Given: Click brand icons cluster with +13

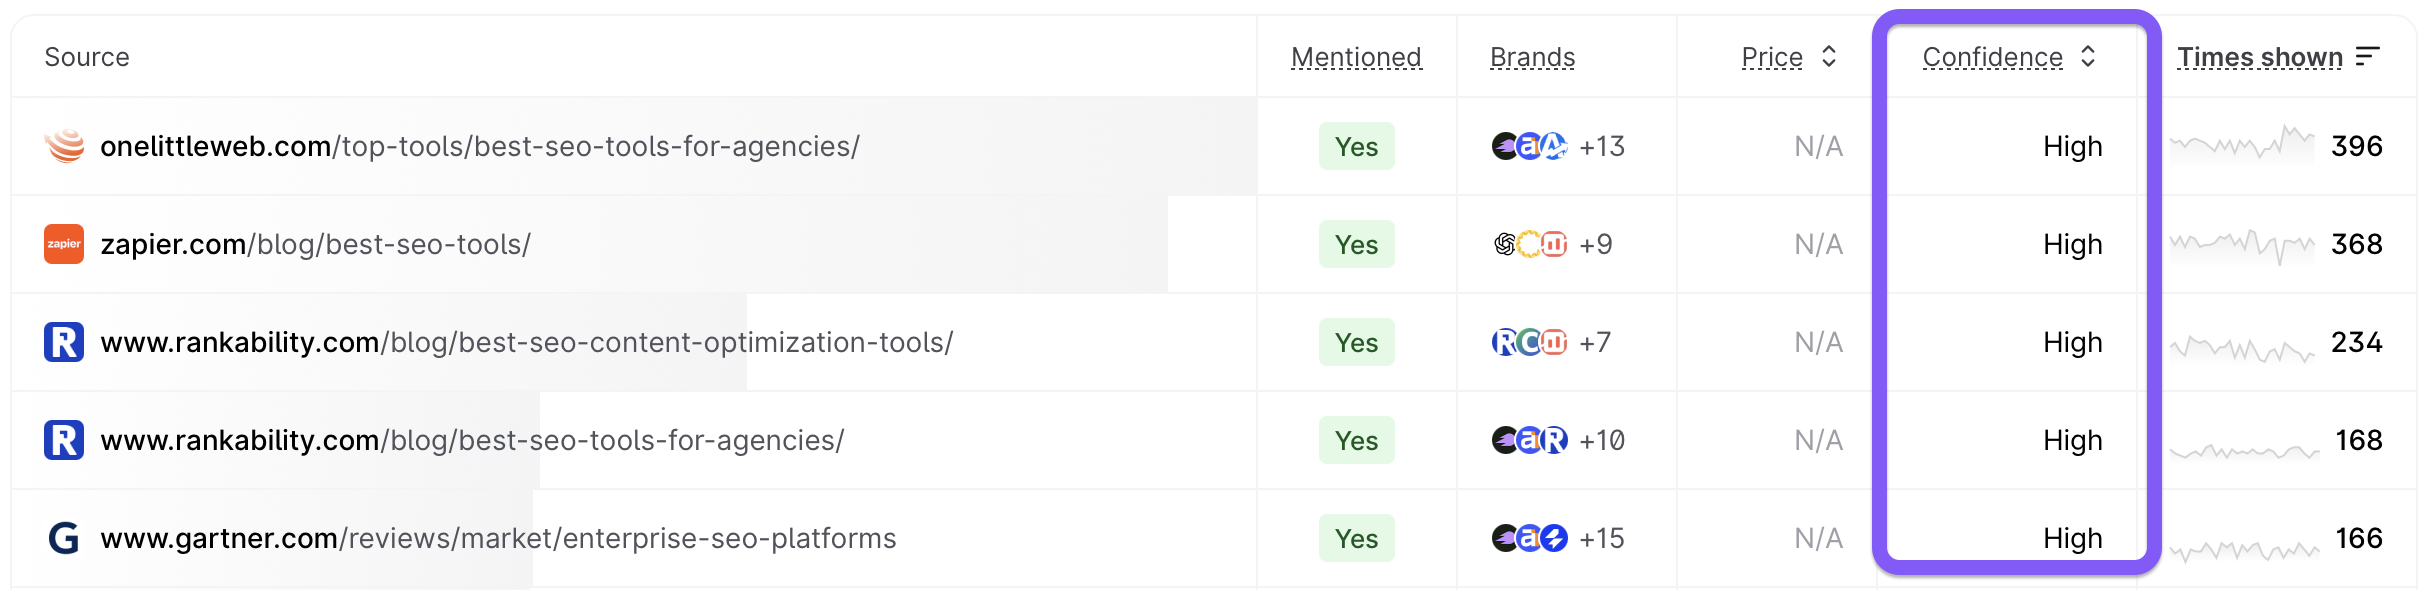Looking at the screenshot, I should pos(1530,146).
